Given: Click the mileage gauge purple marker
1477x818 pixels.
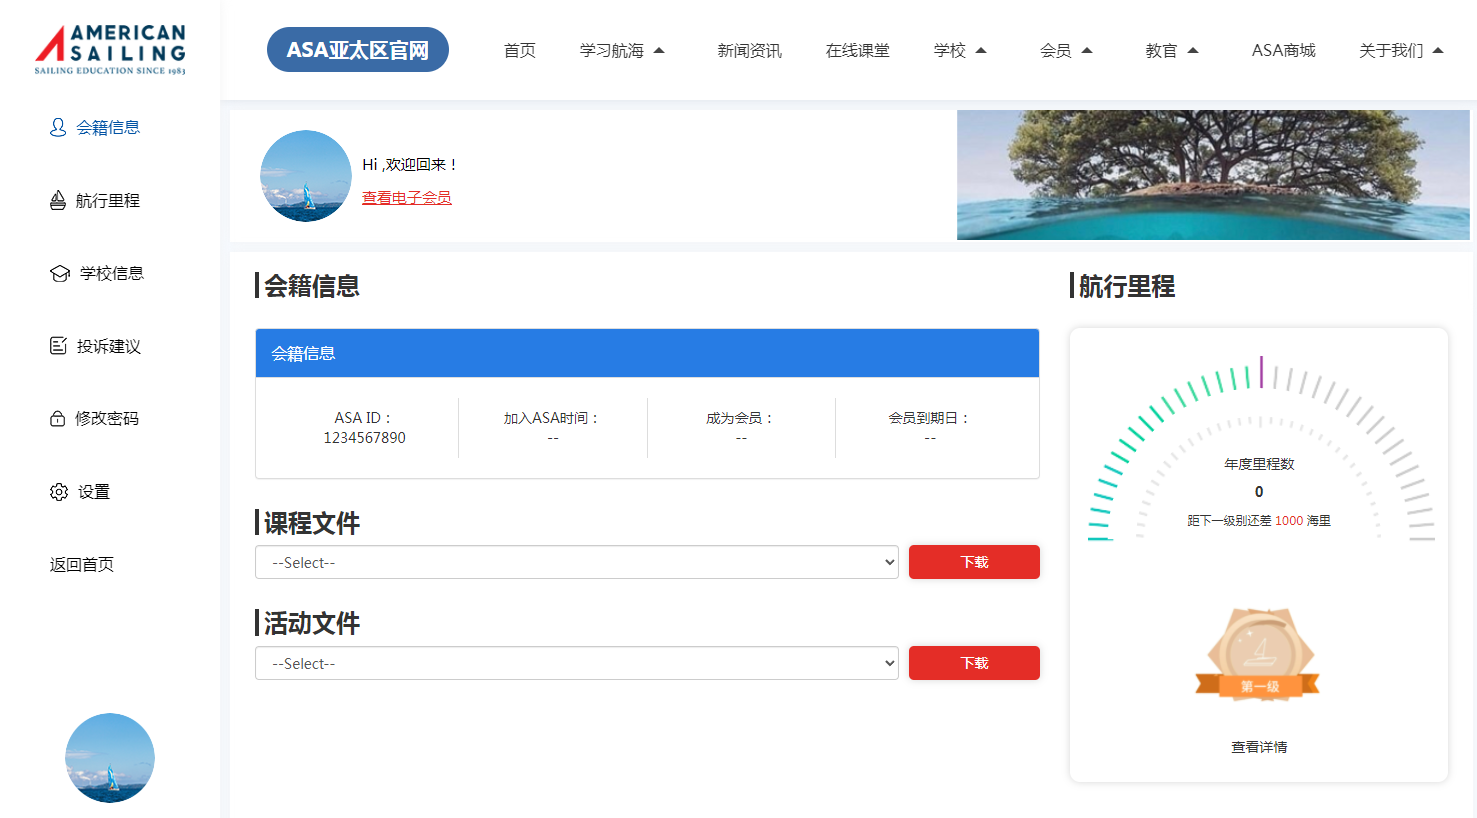Looking at the screenshot, I should pyautogui.click(x=1261, y=371).
